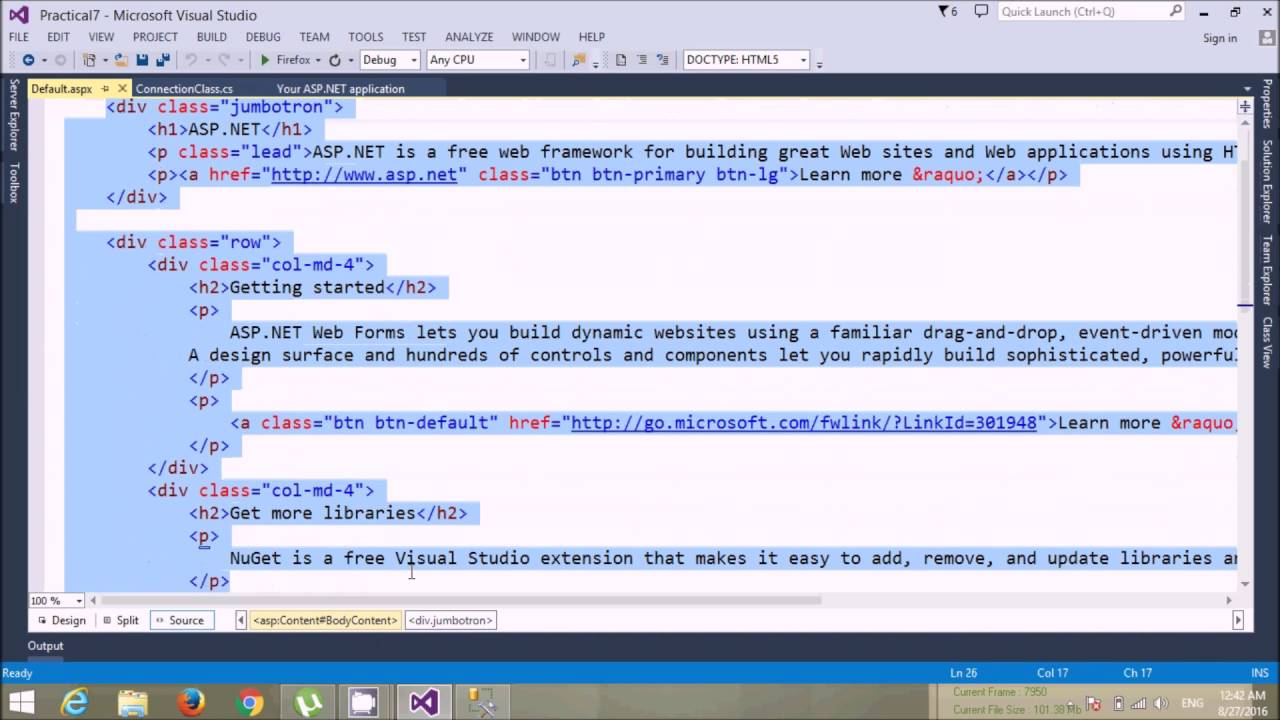Open the Debug configuration dropdown
This screenshot has height=720, width=1280.
click(x=413, y=60)
